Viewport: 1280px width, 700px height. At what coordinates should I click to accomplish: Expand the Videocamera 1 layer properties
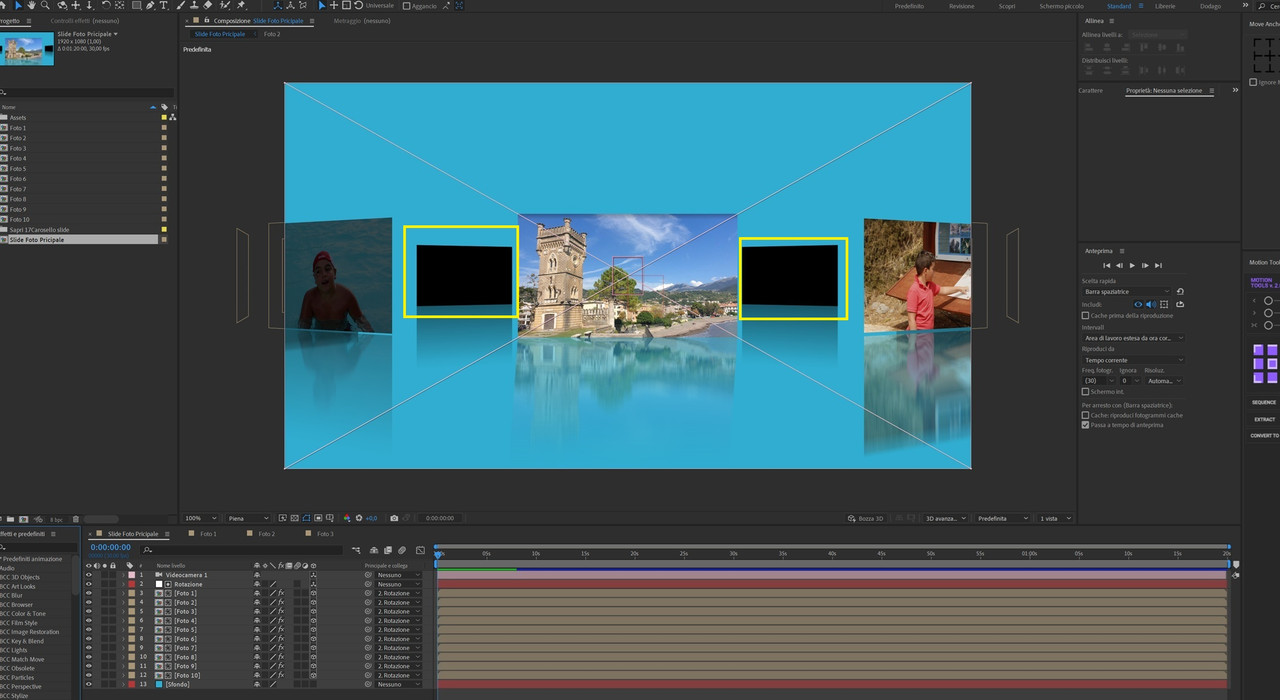pos(123,575)
